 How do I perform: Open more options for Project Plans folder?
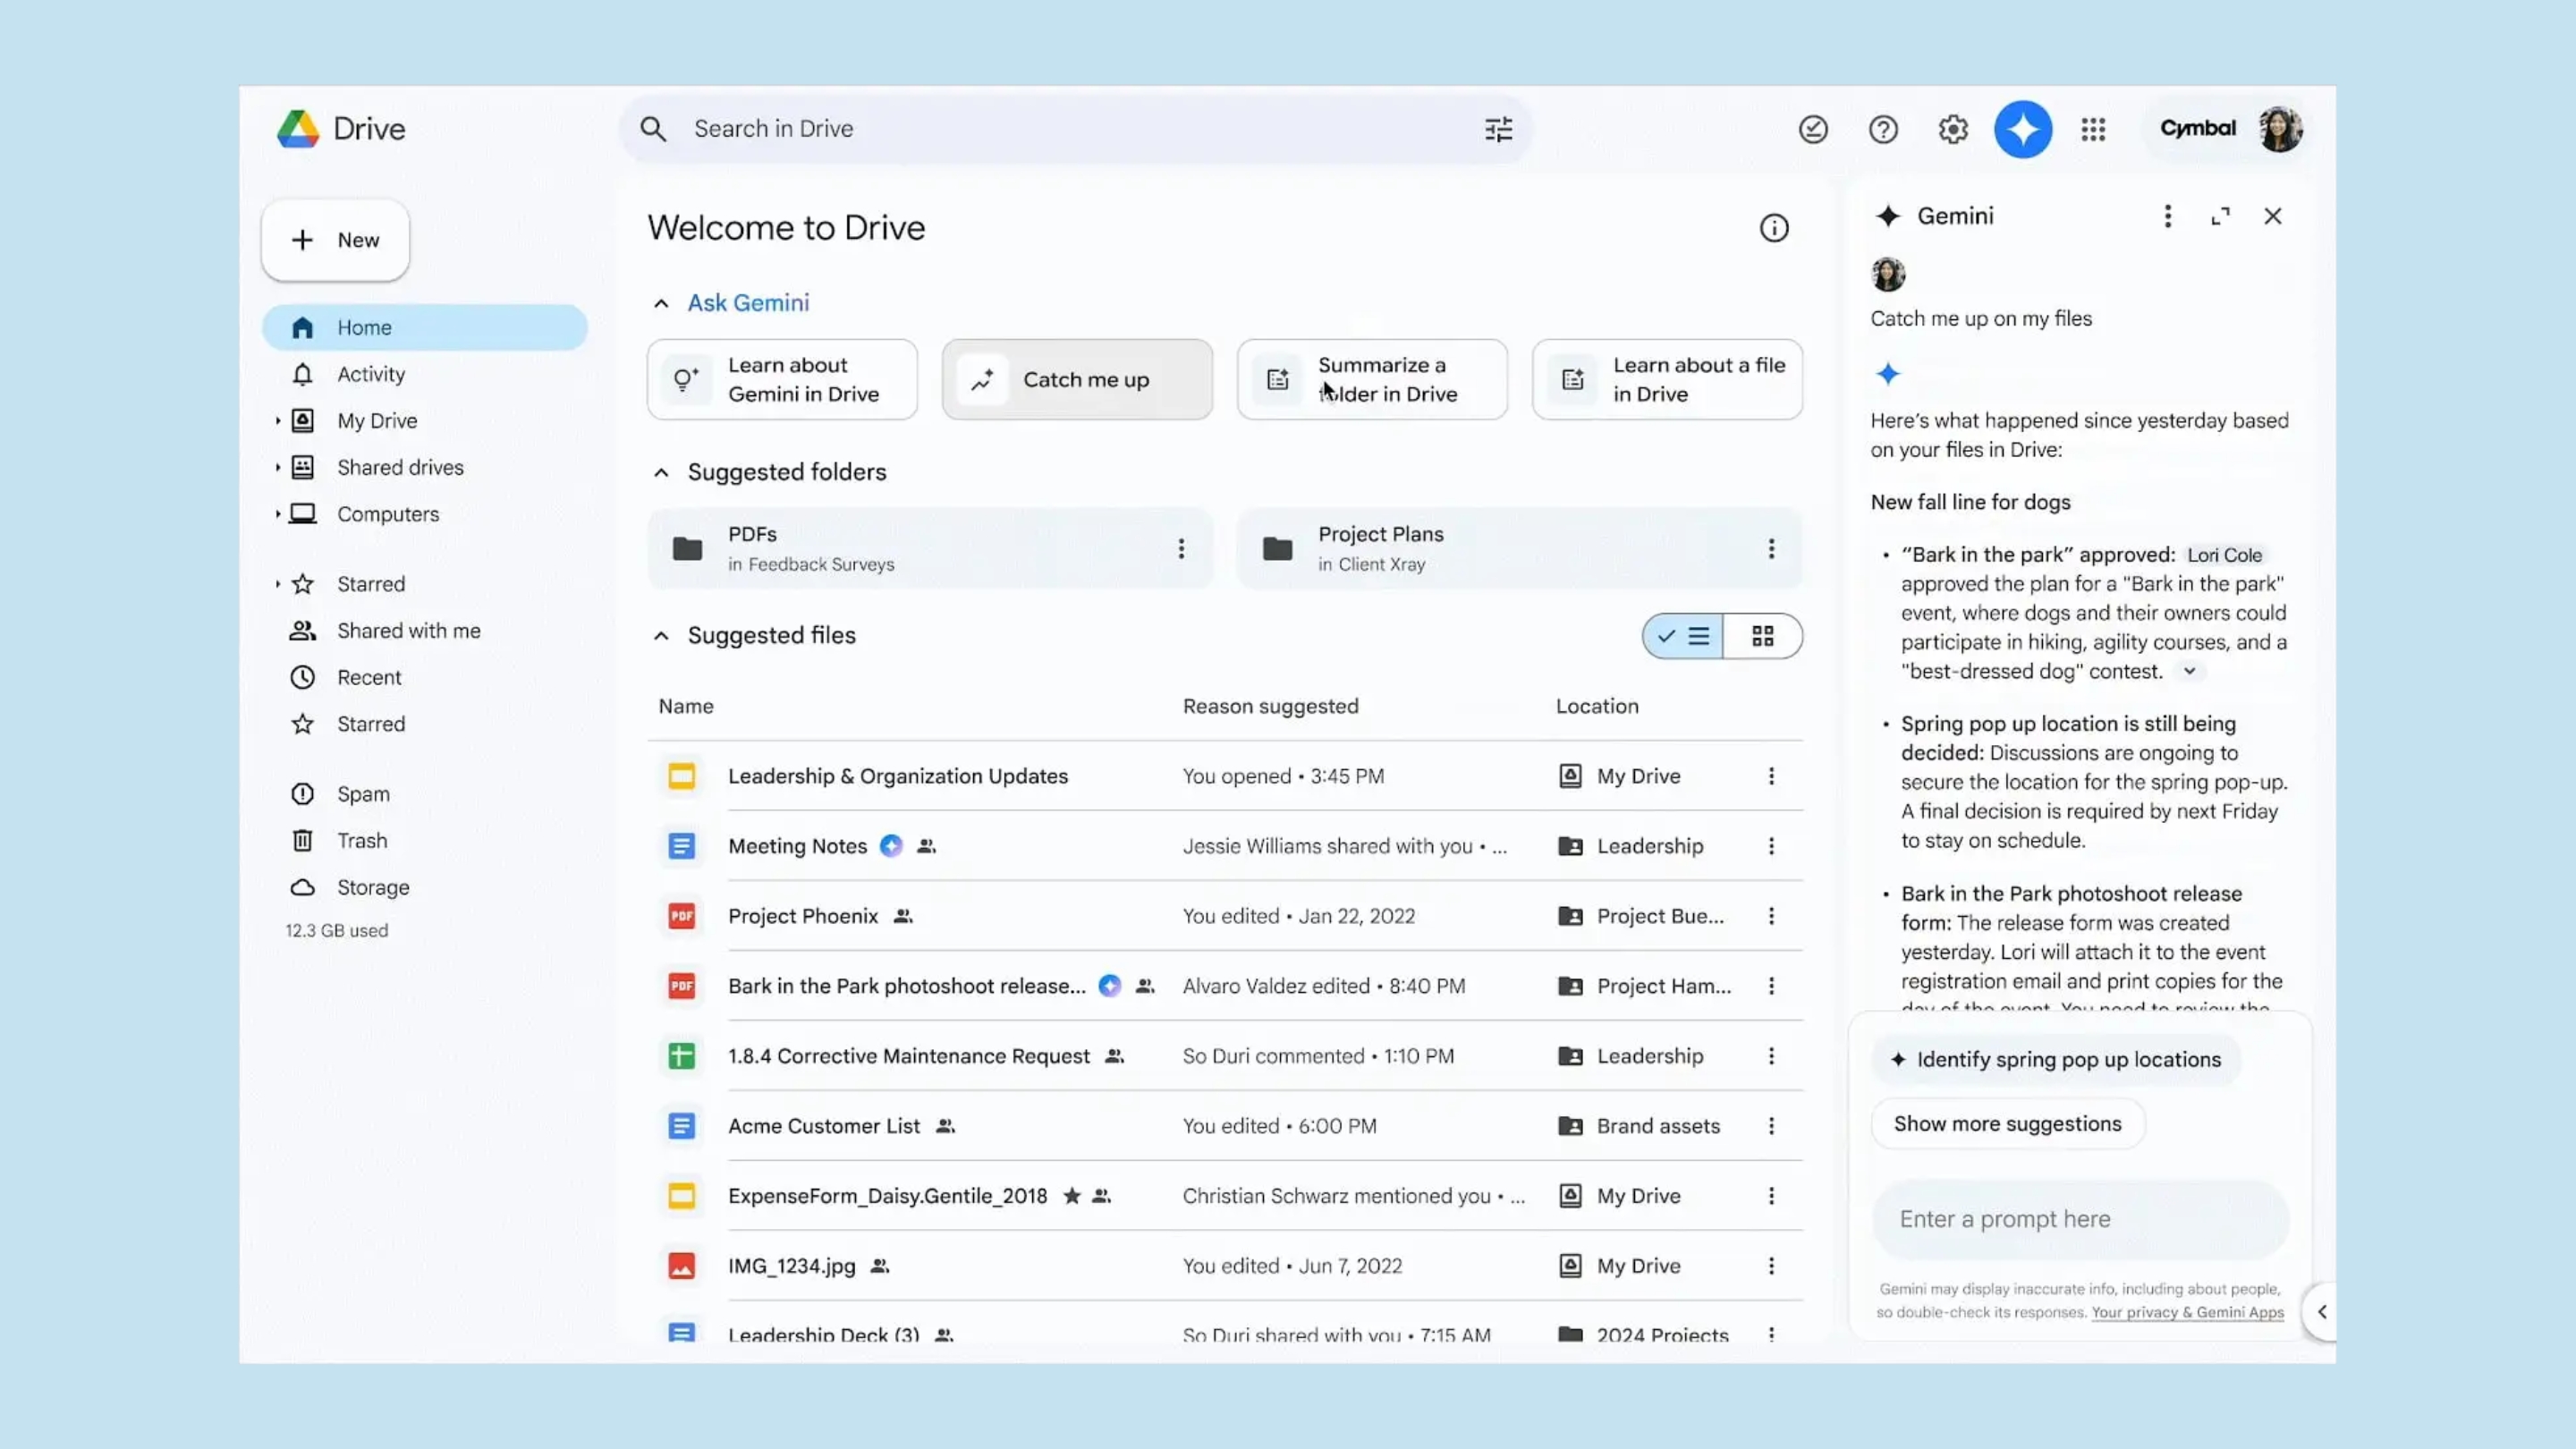(x=1771, y=548)
